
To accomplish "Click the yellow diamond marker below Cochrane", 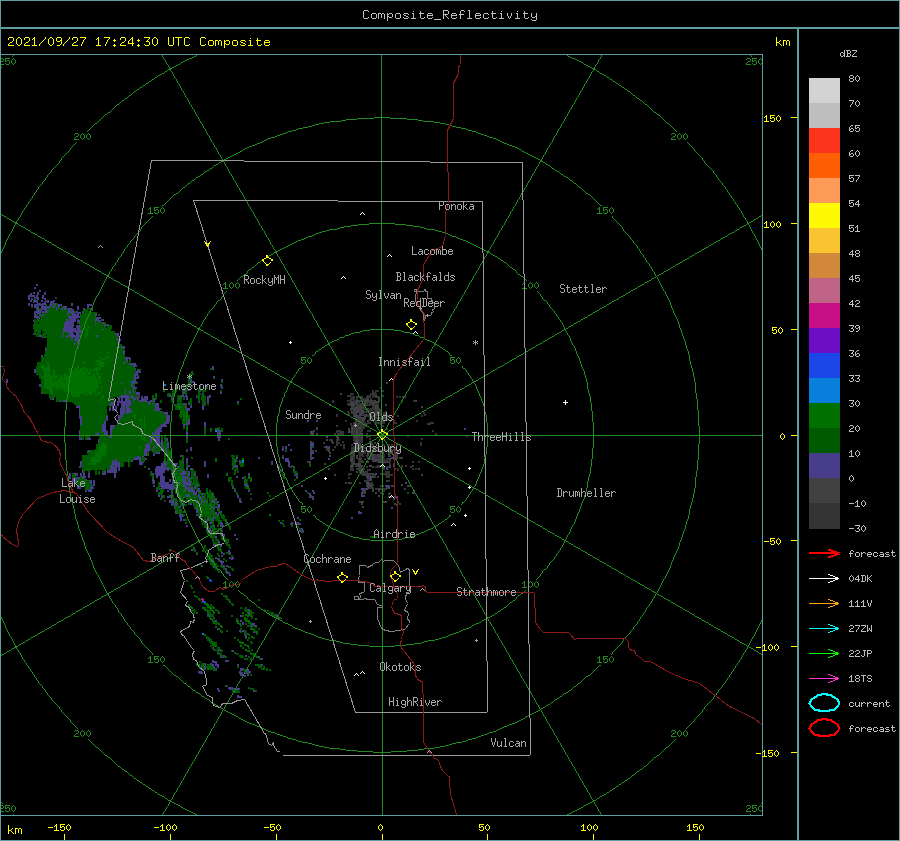I will (343, 577).
